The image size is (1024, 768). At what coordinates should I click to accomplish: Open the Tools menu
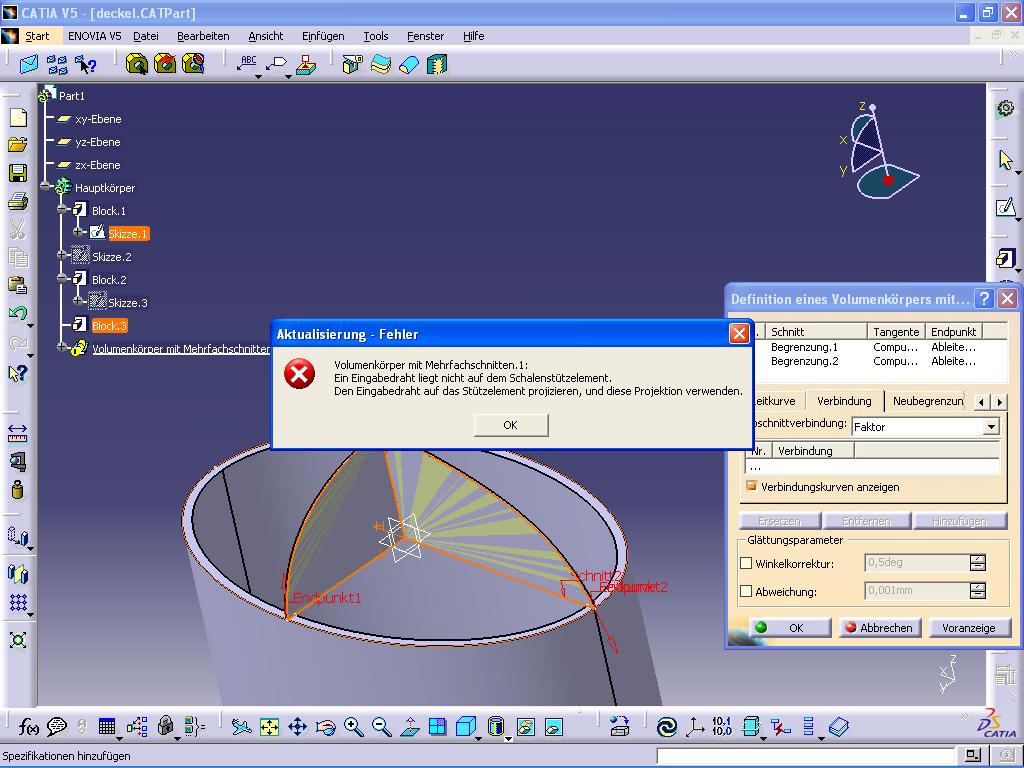point(376,36)
